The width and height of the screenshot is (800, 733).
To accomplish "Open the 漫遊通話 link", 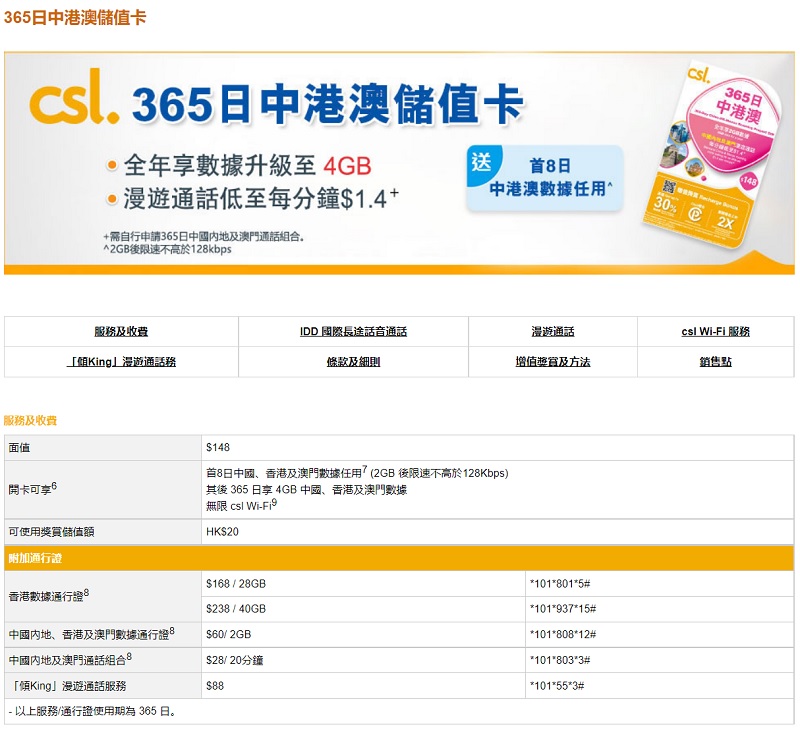I will (553, 332).
